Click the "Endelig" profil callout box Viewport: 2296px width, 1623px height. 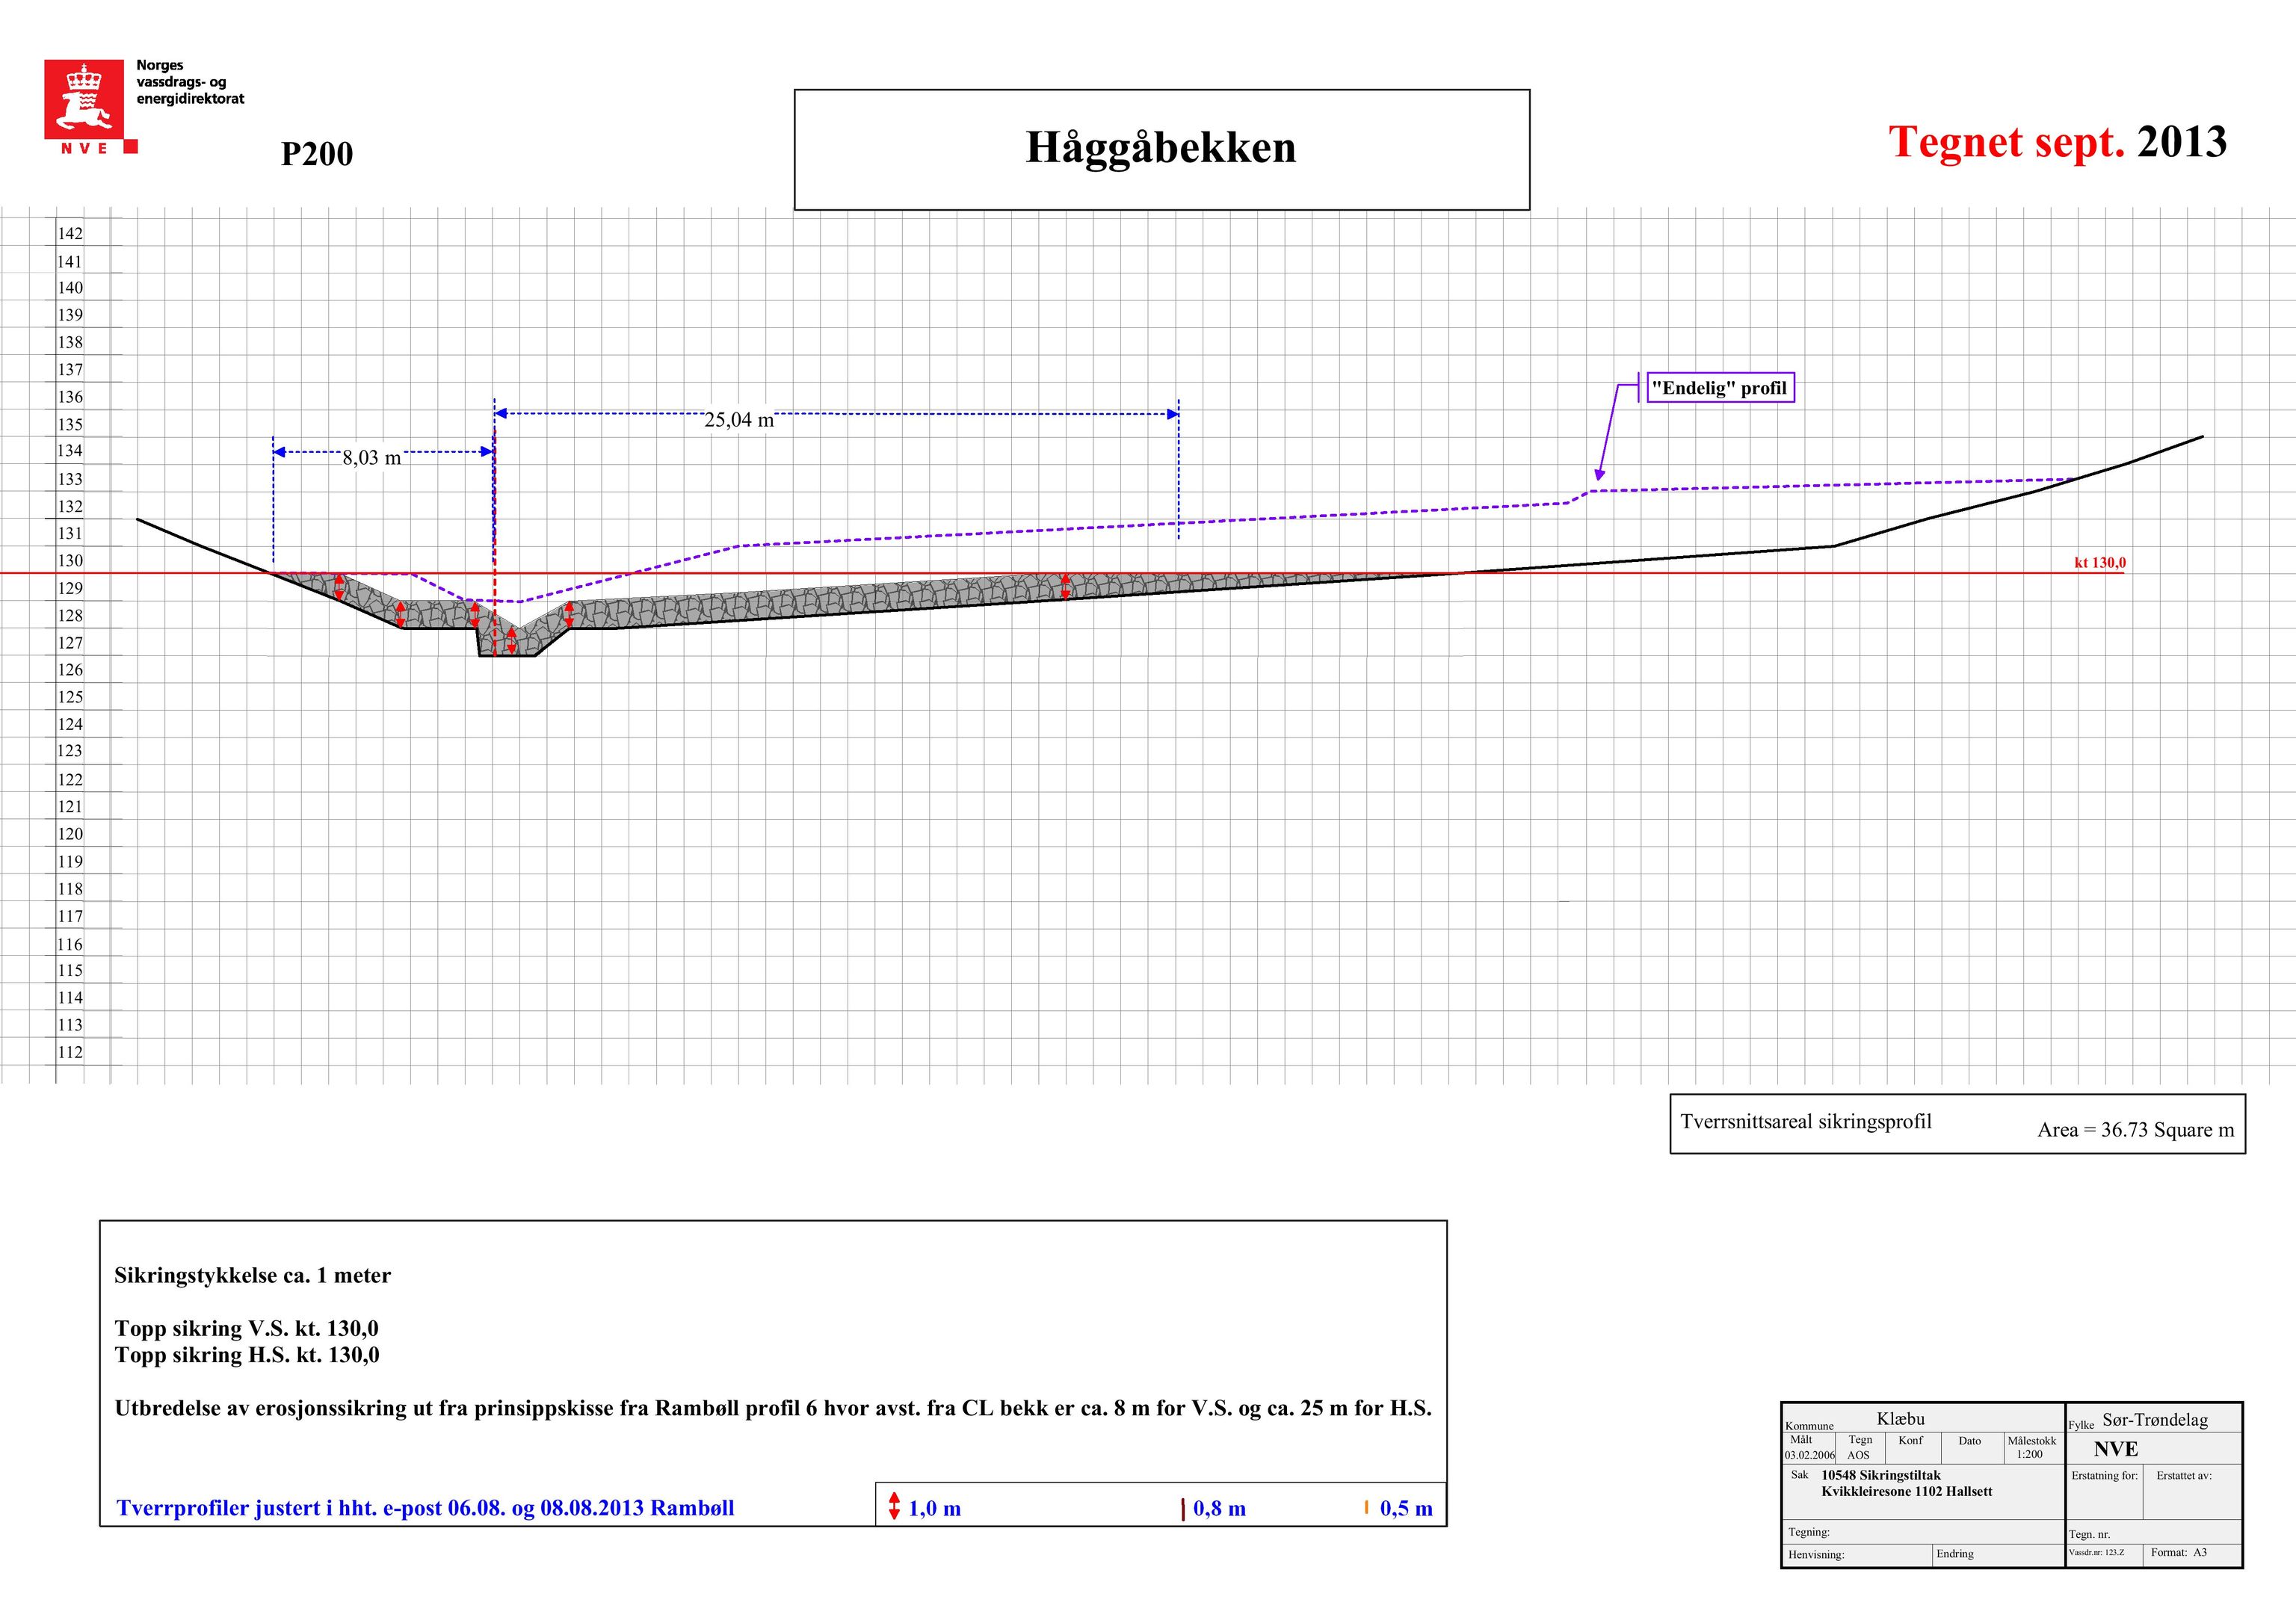1720,388
